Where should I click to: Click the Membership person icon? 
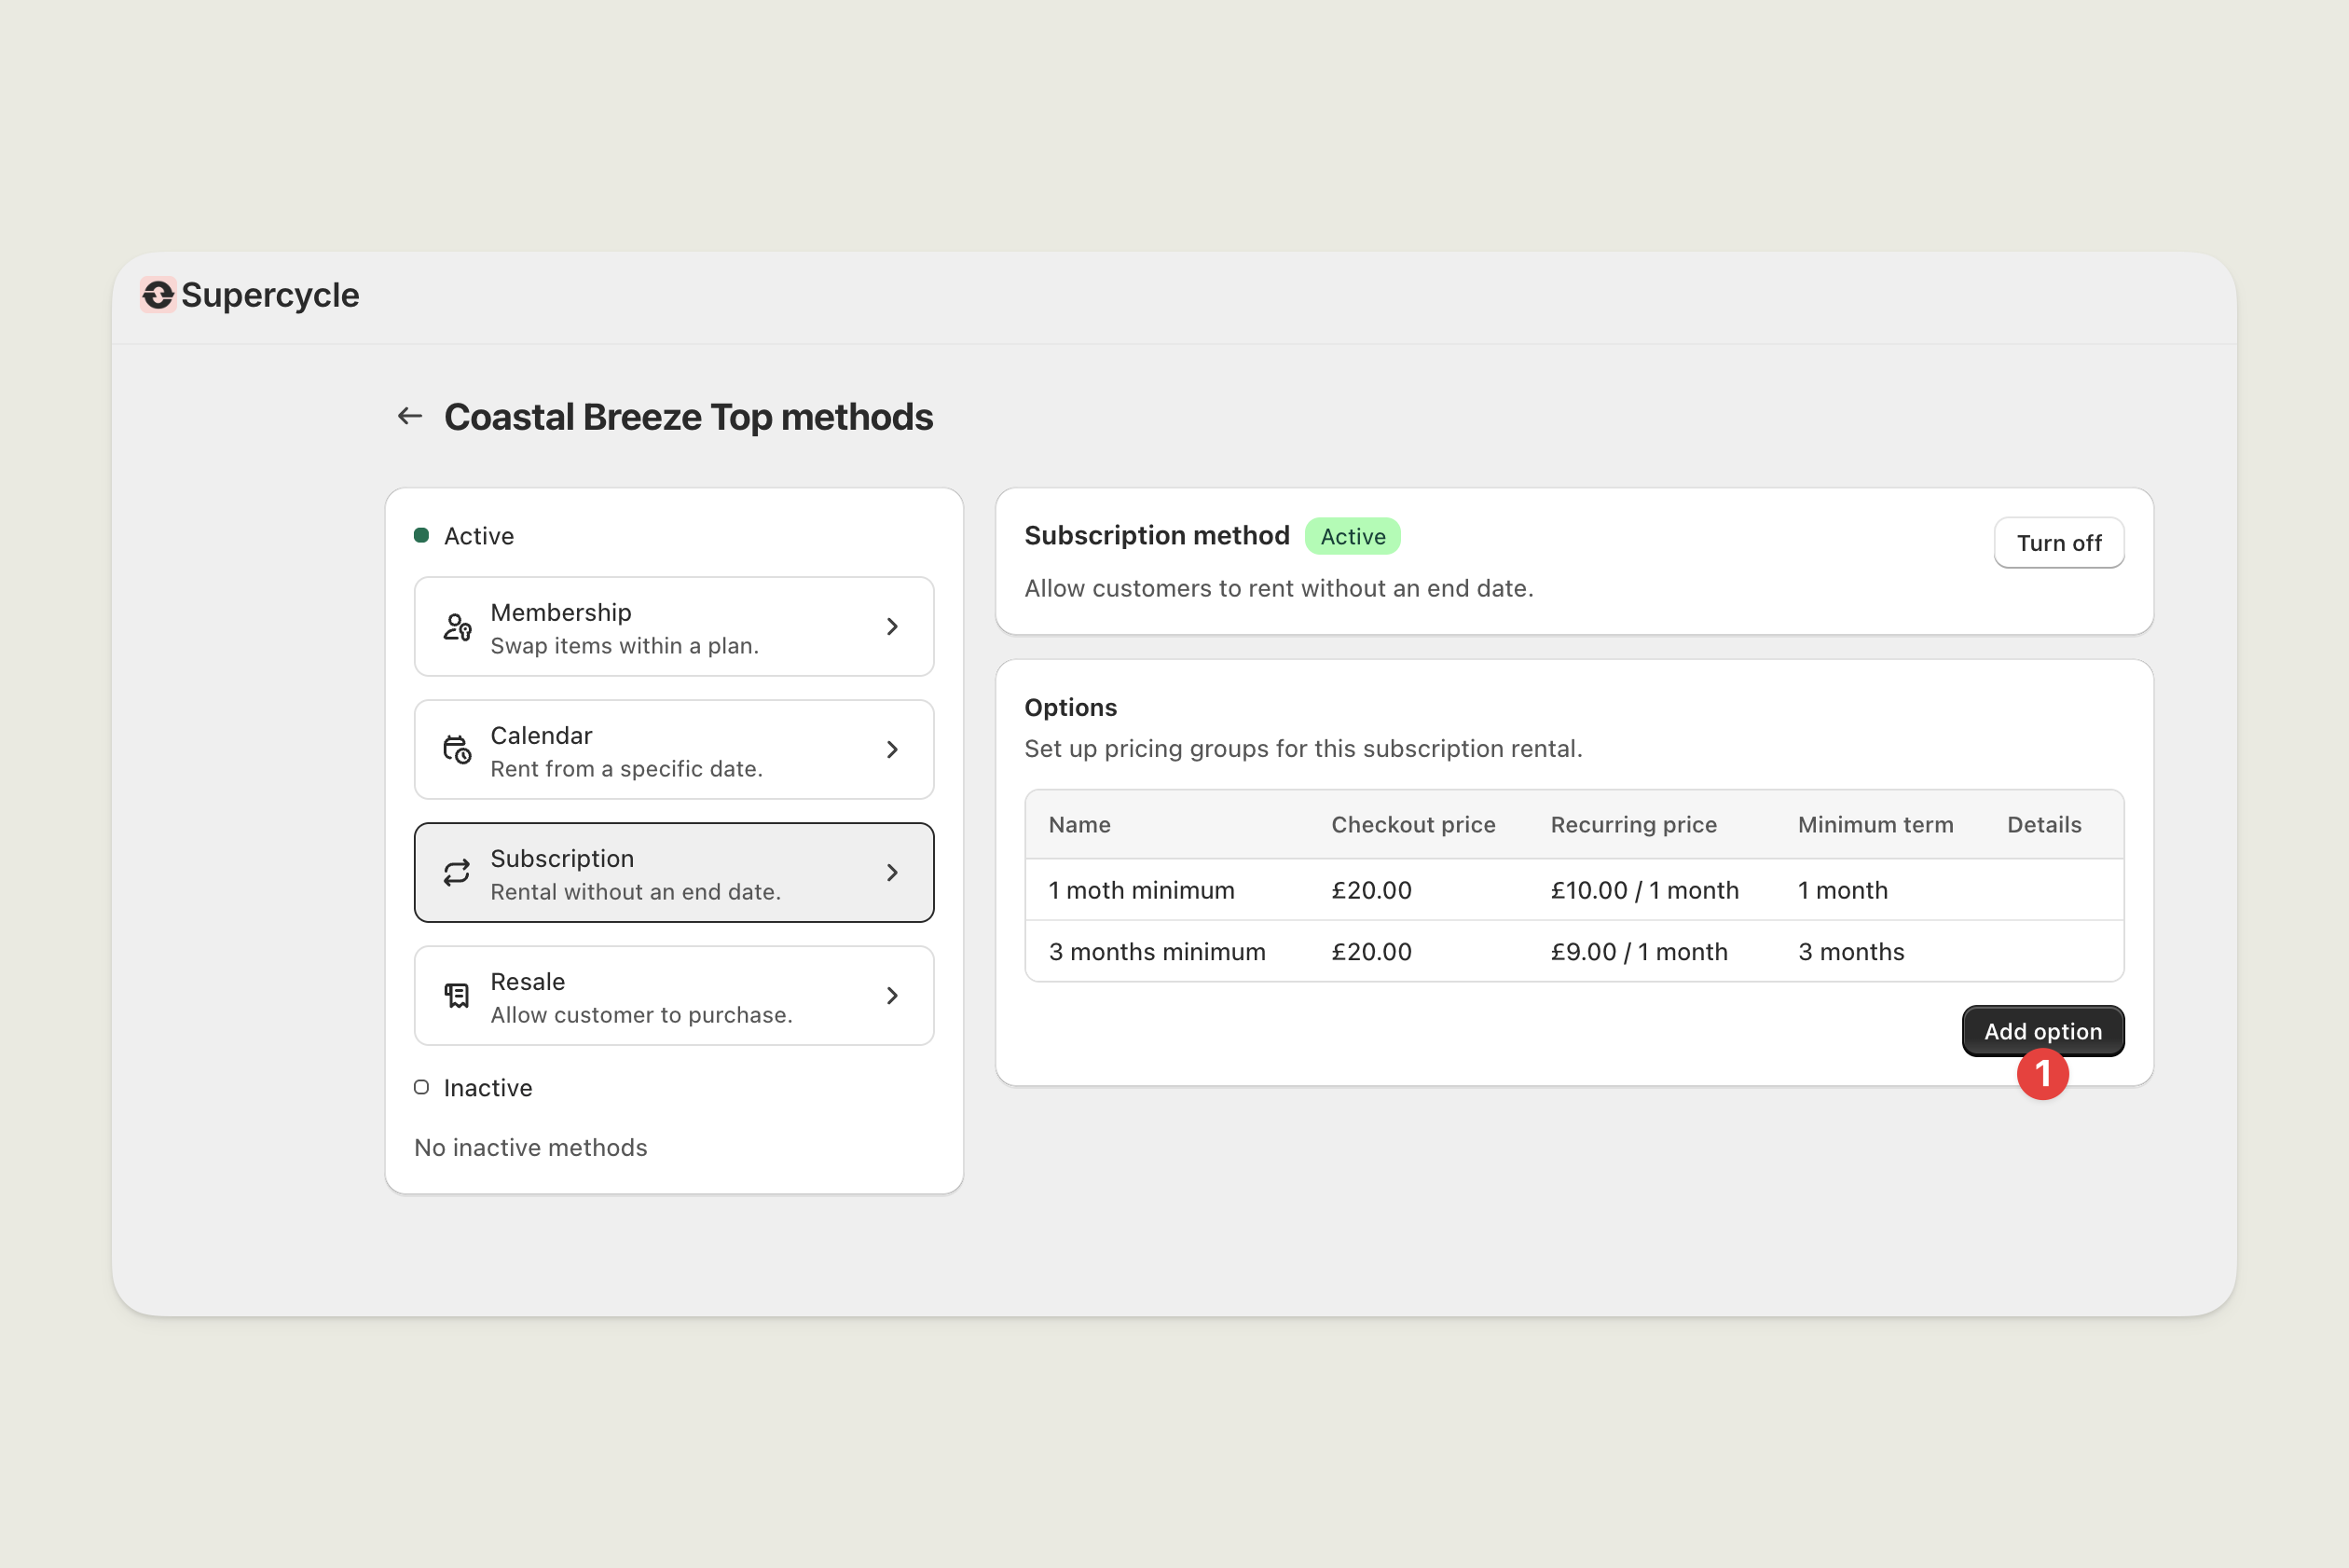click(457, 627)
